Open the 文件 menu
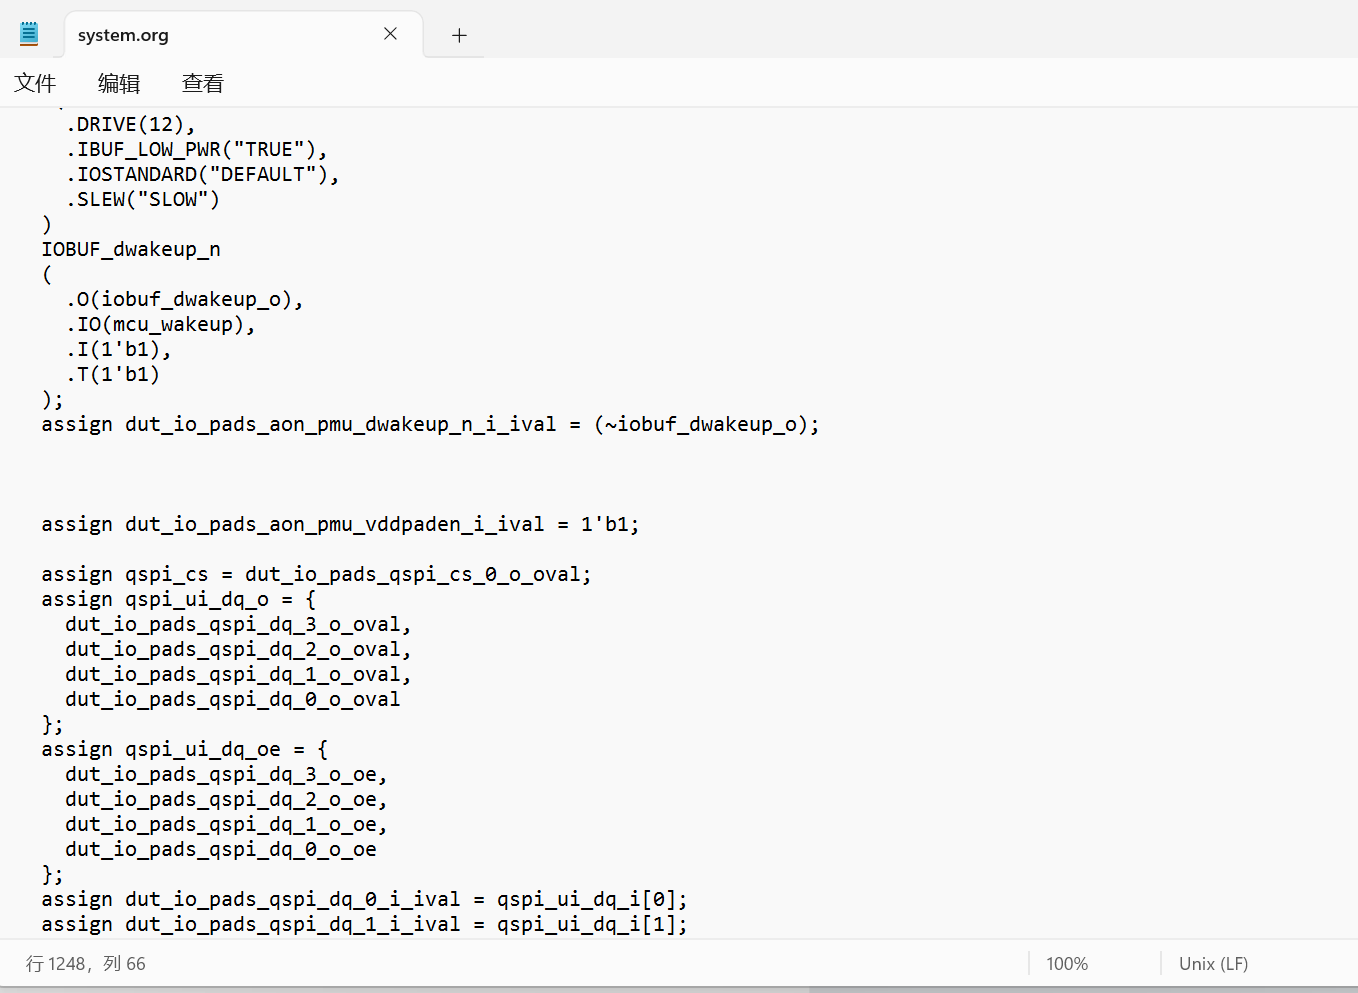1358x993 pixels. click(35, 83)
